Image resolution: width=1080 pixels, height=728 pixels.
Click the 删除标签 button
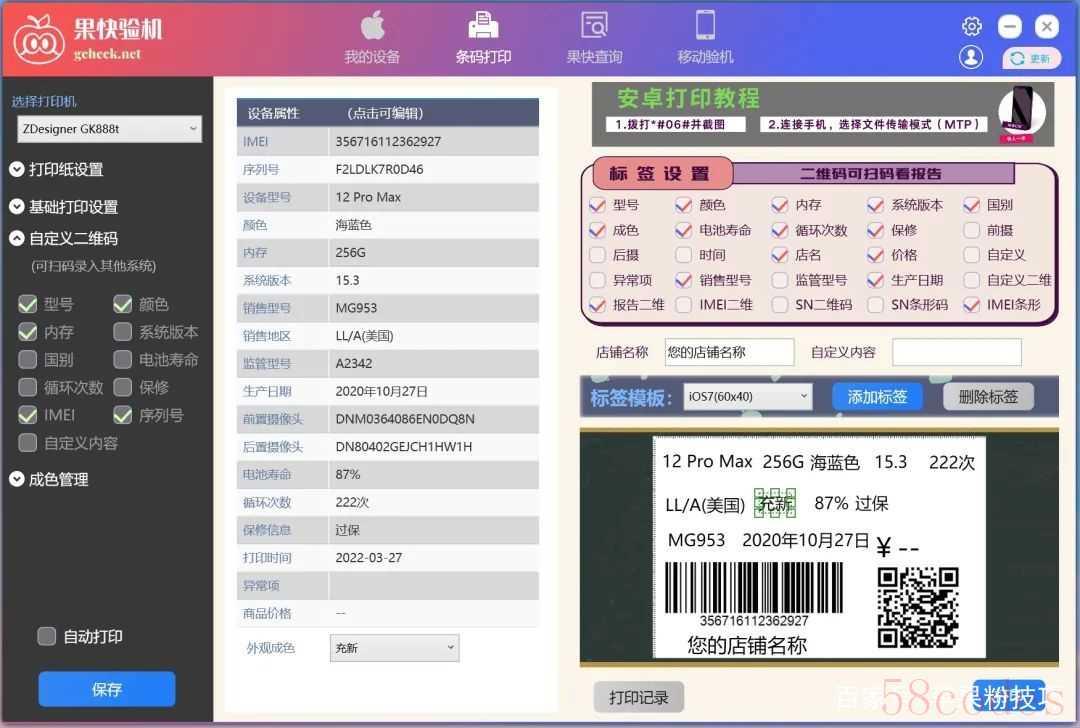tap(988, 397)
